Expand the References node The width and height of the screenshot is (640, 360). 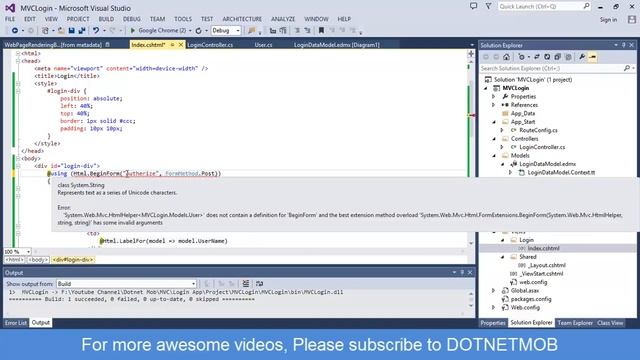[494, 105]
